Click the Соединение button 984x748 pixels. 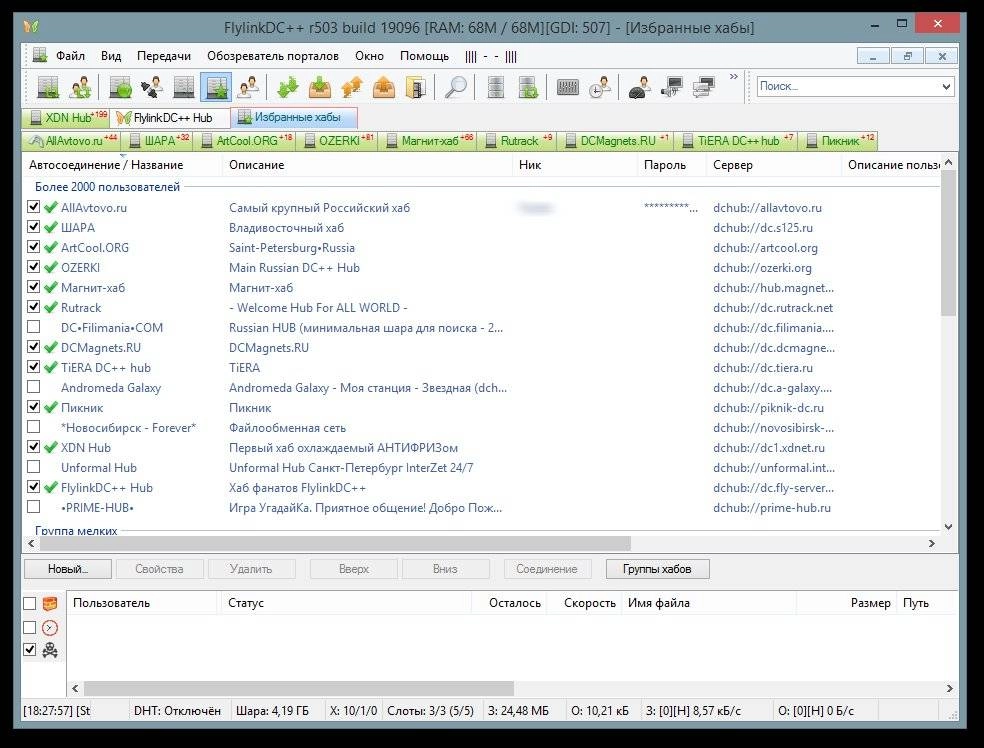pos(547,569)
